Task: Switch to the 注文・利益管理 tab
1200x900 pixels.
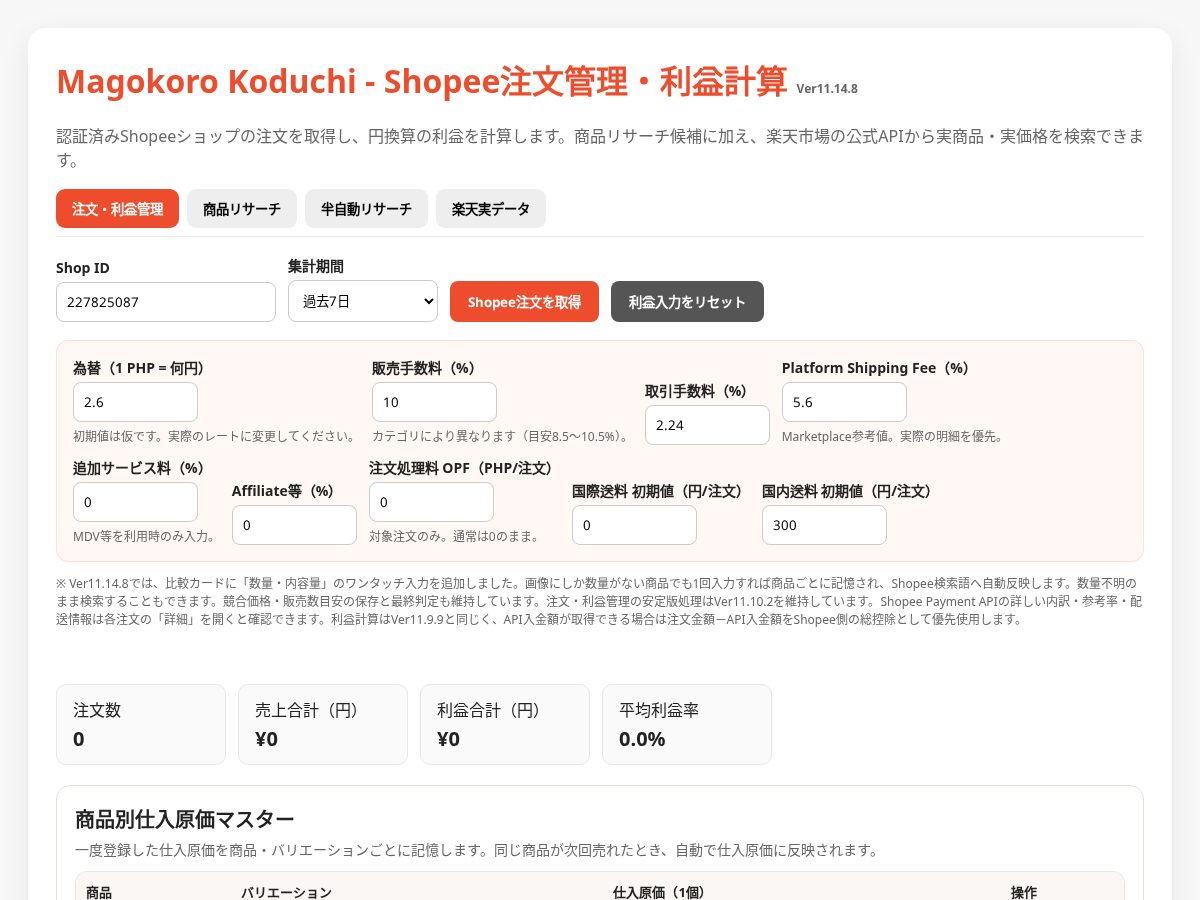Action: 117,209
